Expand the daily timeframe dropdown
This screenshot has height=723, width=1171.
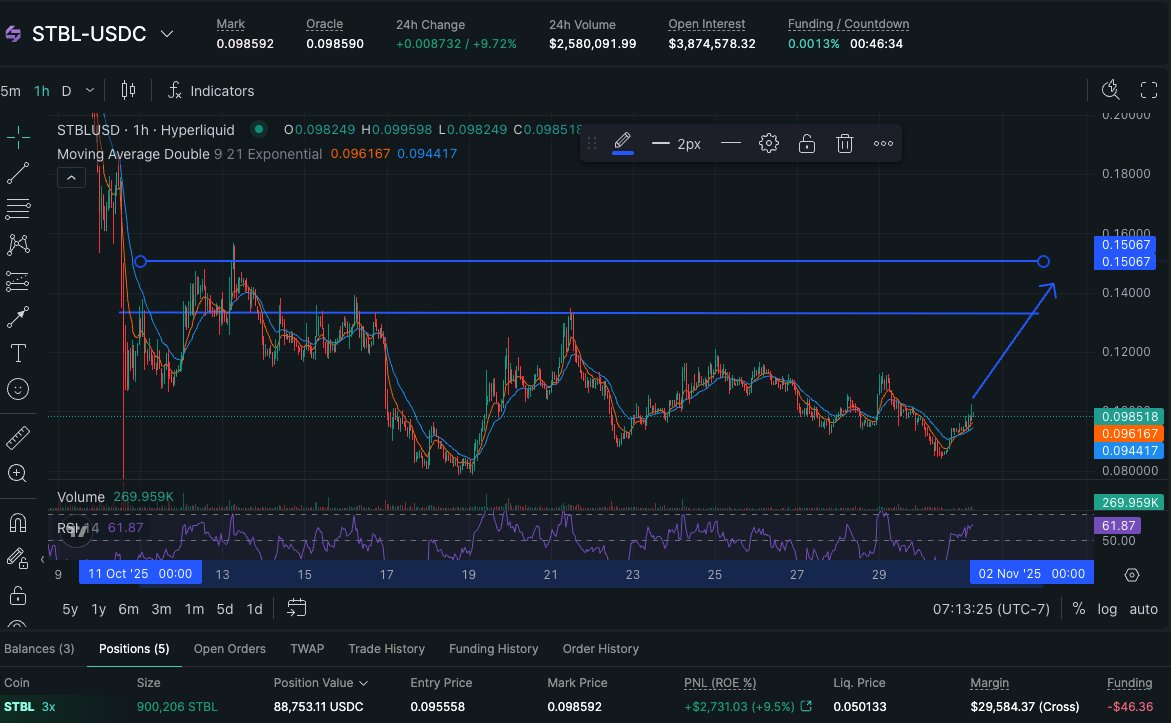88,90
